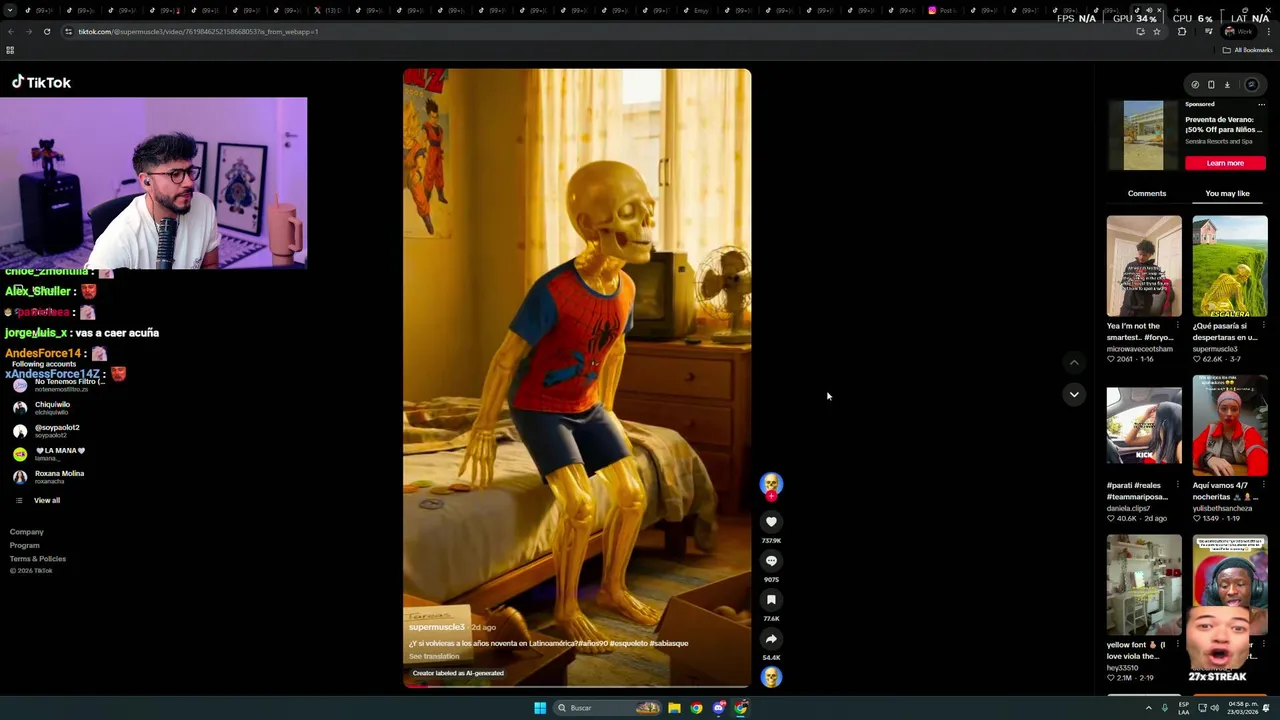Open browser extensions puzzle icon

tap(1182, 31)
